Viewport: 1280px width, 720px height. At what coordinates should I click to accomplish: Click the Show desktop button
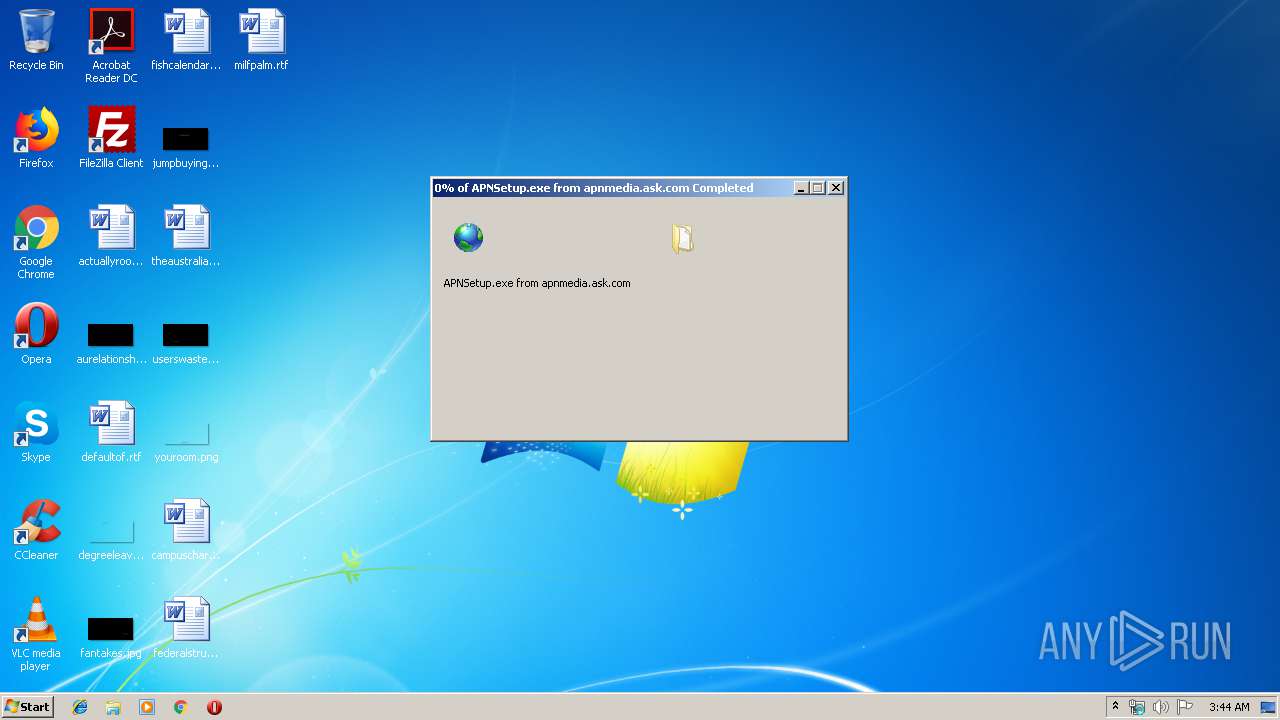1268,707
